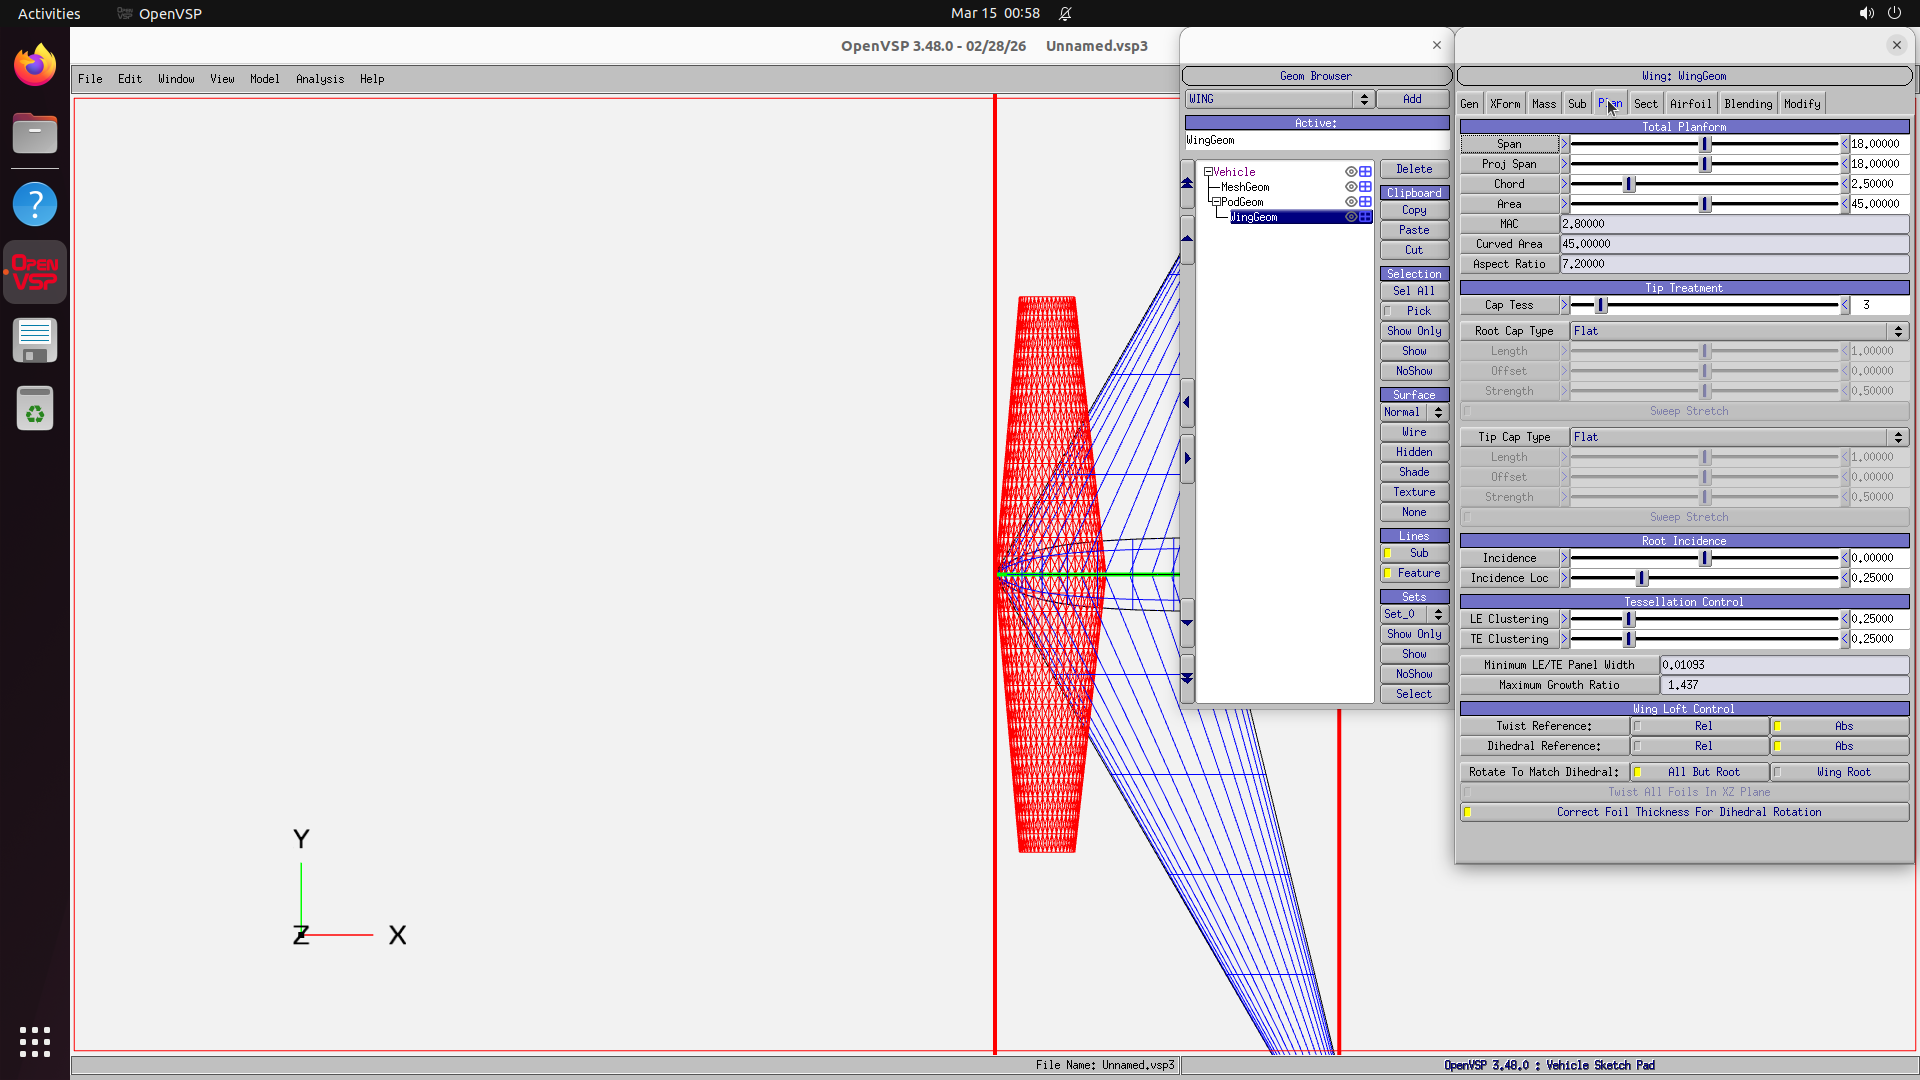Screen dimensions: 1920x1080
Task: Toggle the MeshGeom eye visibility icon
Action: pyautogui.click(x=1351, y=187)
